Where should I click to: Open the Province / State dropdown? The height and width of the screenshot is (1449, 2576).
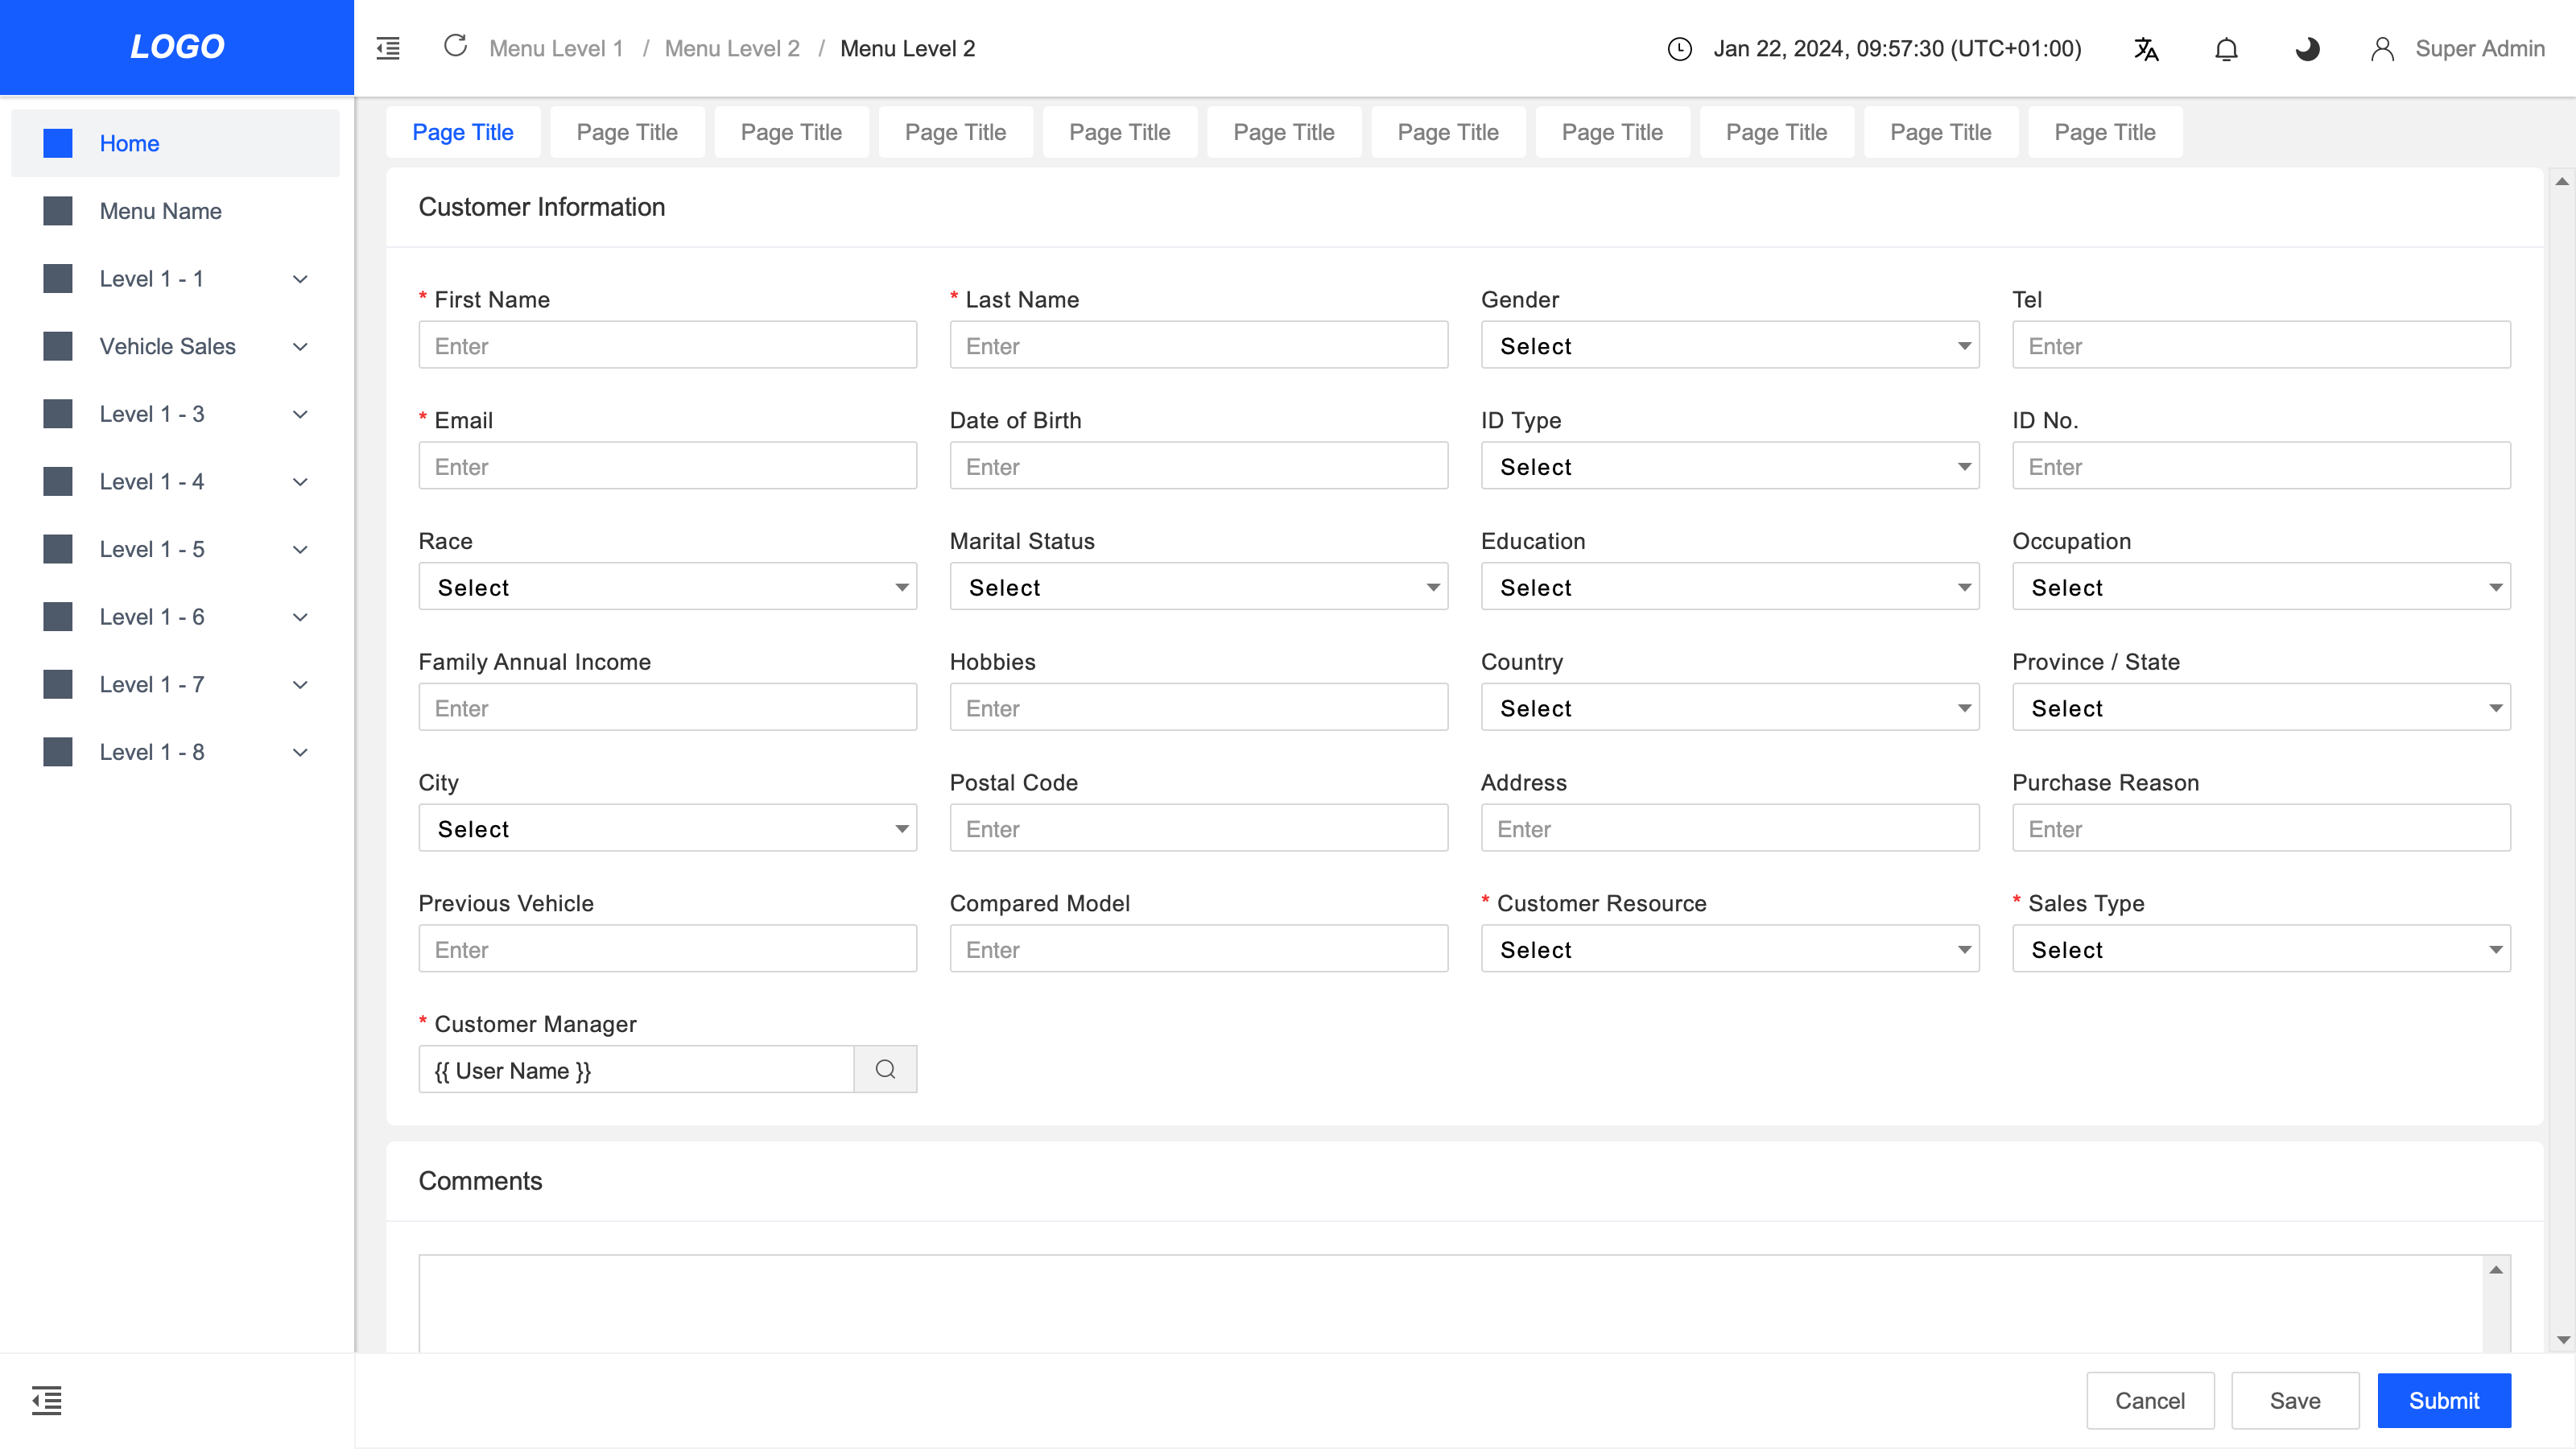click(x=2261, y=708)
